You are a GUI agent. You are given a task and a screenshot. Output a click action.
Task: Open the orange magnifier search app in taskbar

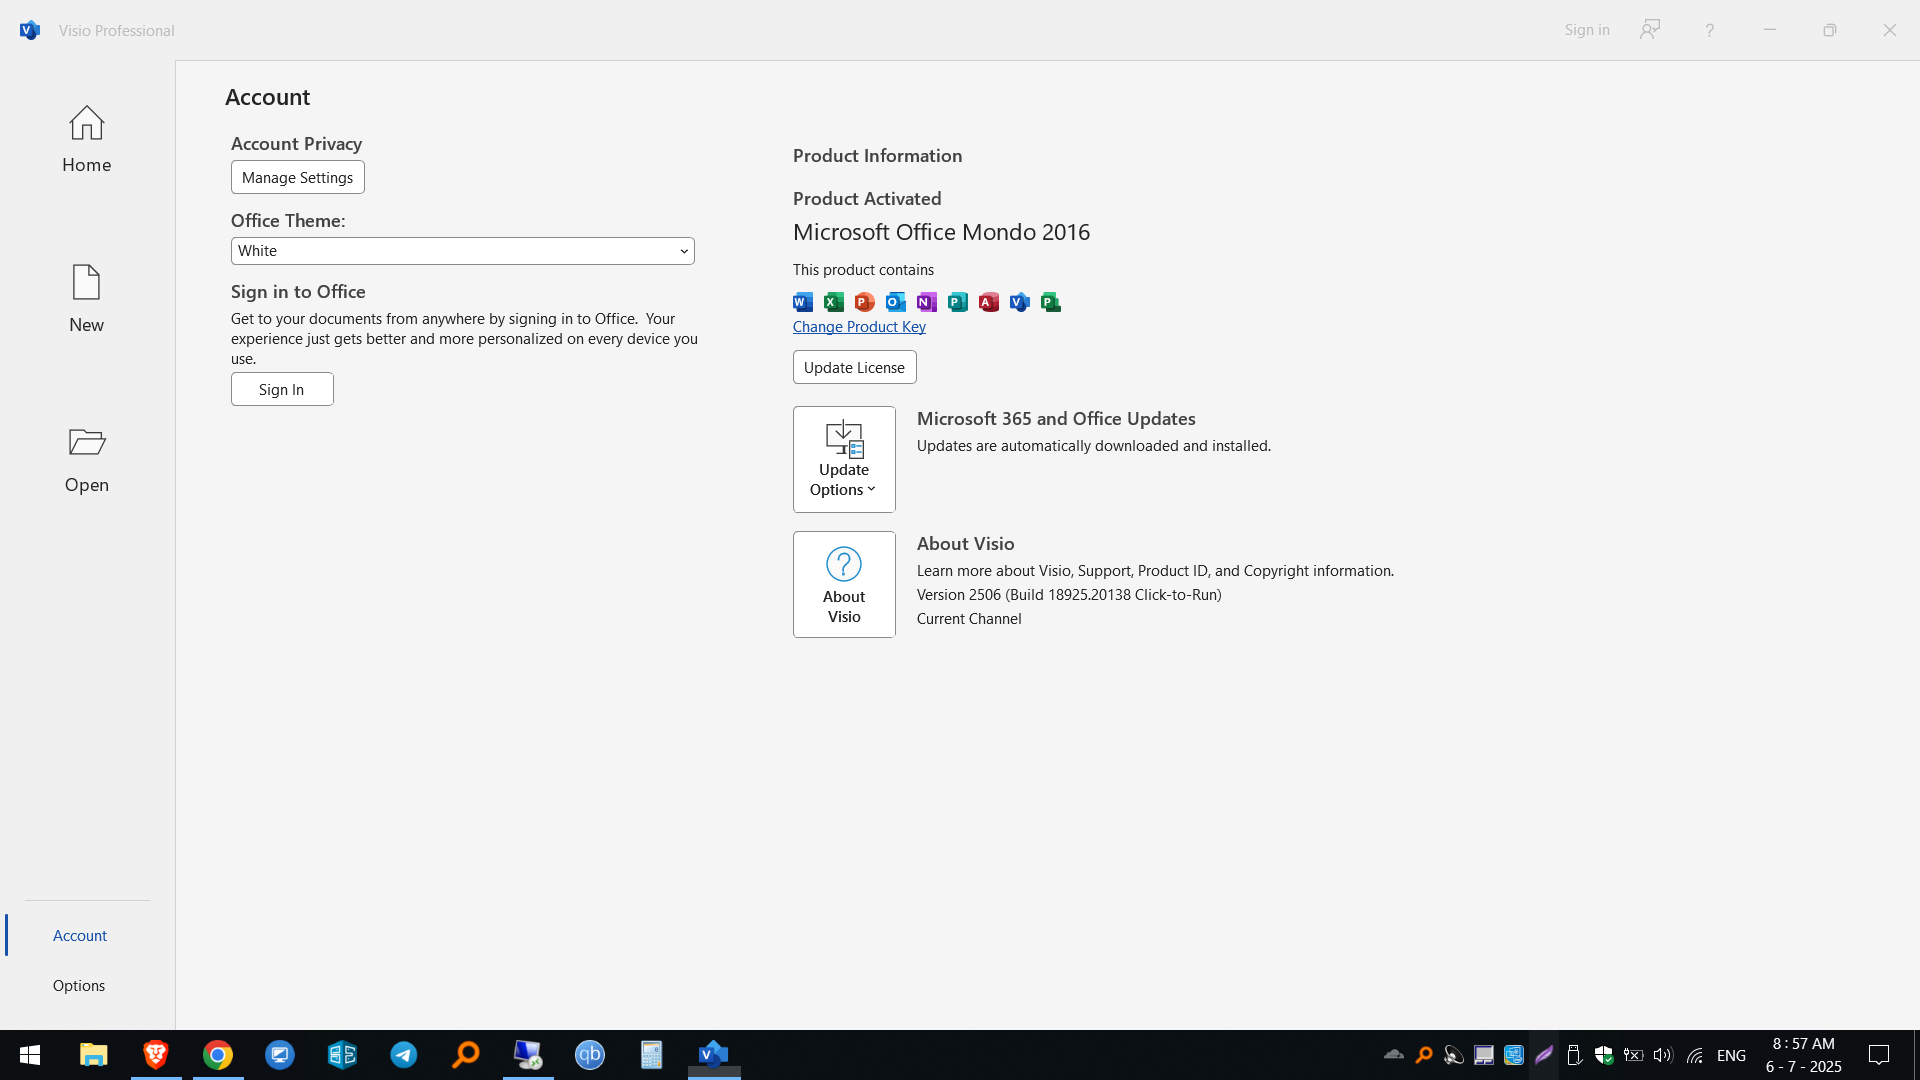(x=466, y=1055)
